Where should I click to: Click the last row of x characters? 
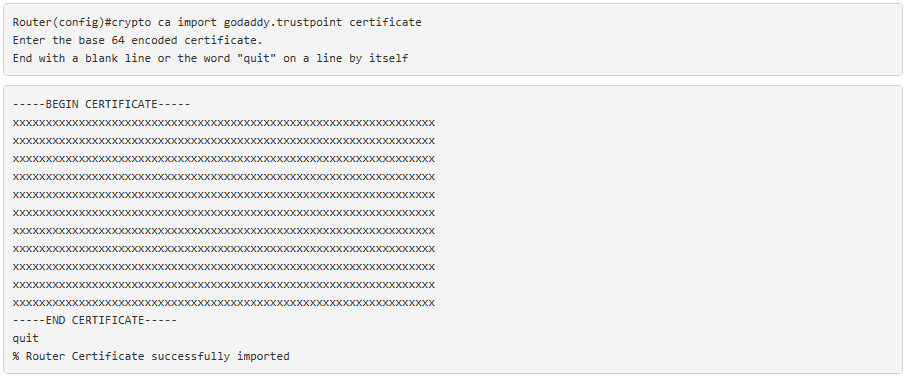click(224, 303)
